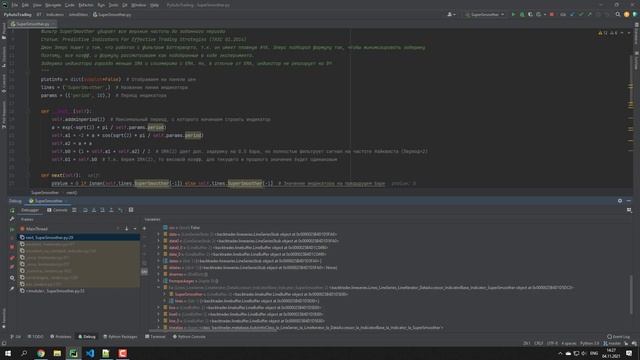Resume program with green play icon

pyautogui.click(x=12, y=229)
